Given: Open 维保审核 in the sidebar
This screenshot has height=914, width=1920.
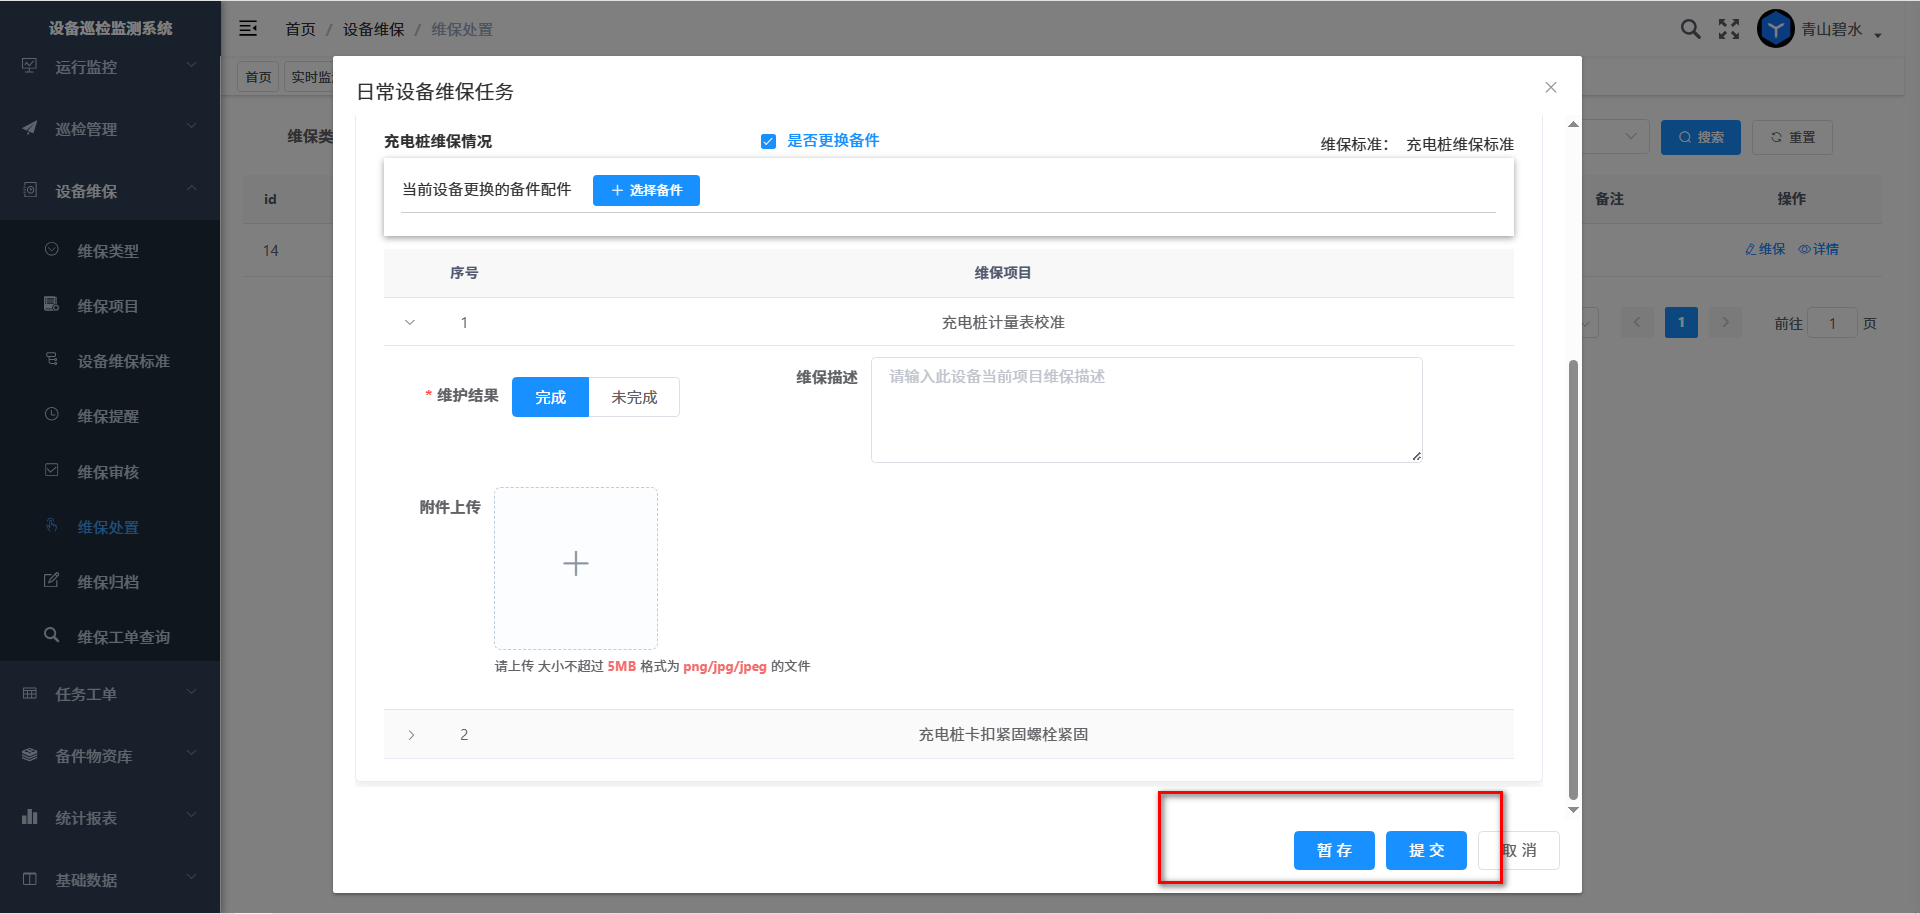Looking at the screenshot, I should [108, 472].
